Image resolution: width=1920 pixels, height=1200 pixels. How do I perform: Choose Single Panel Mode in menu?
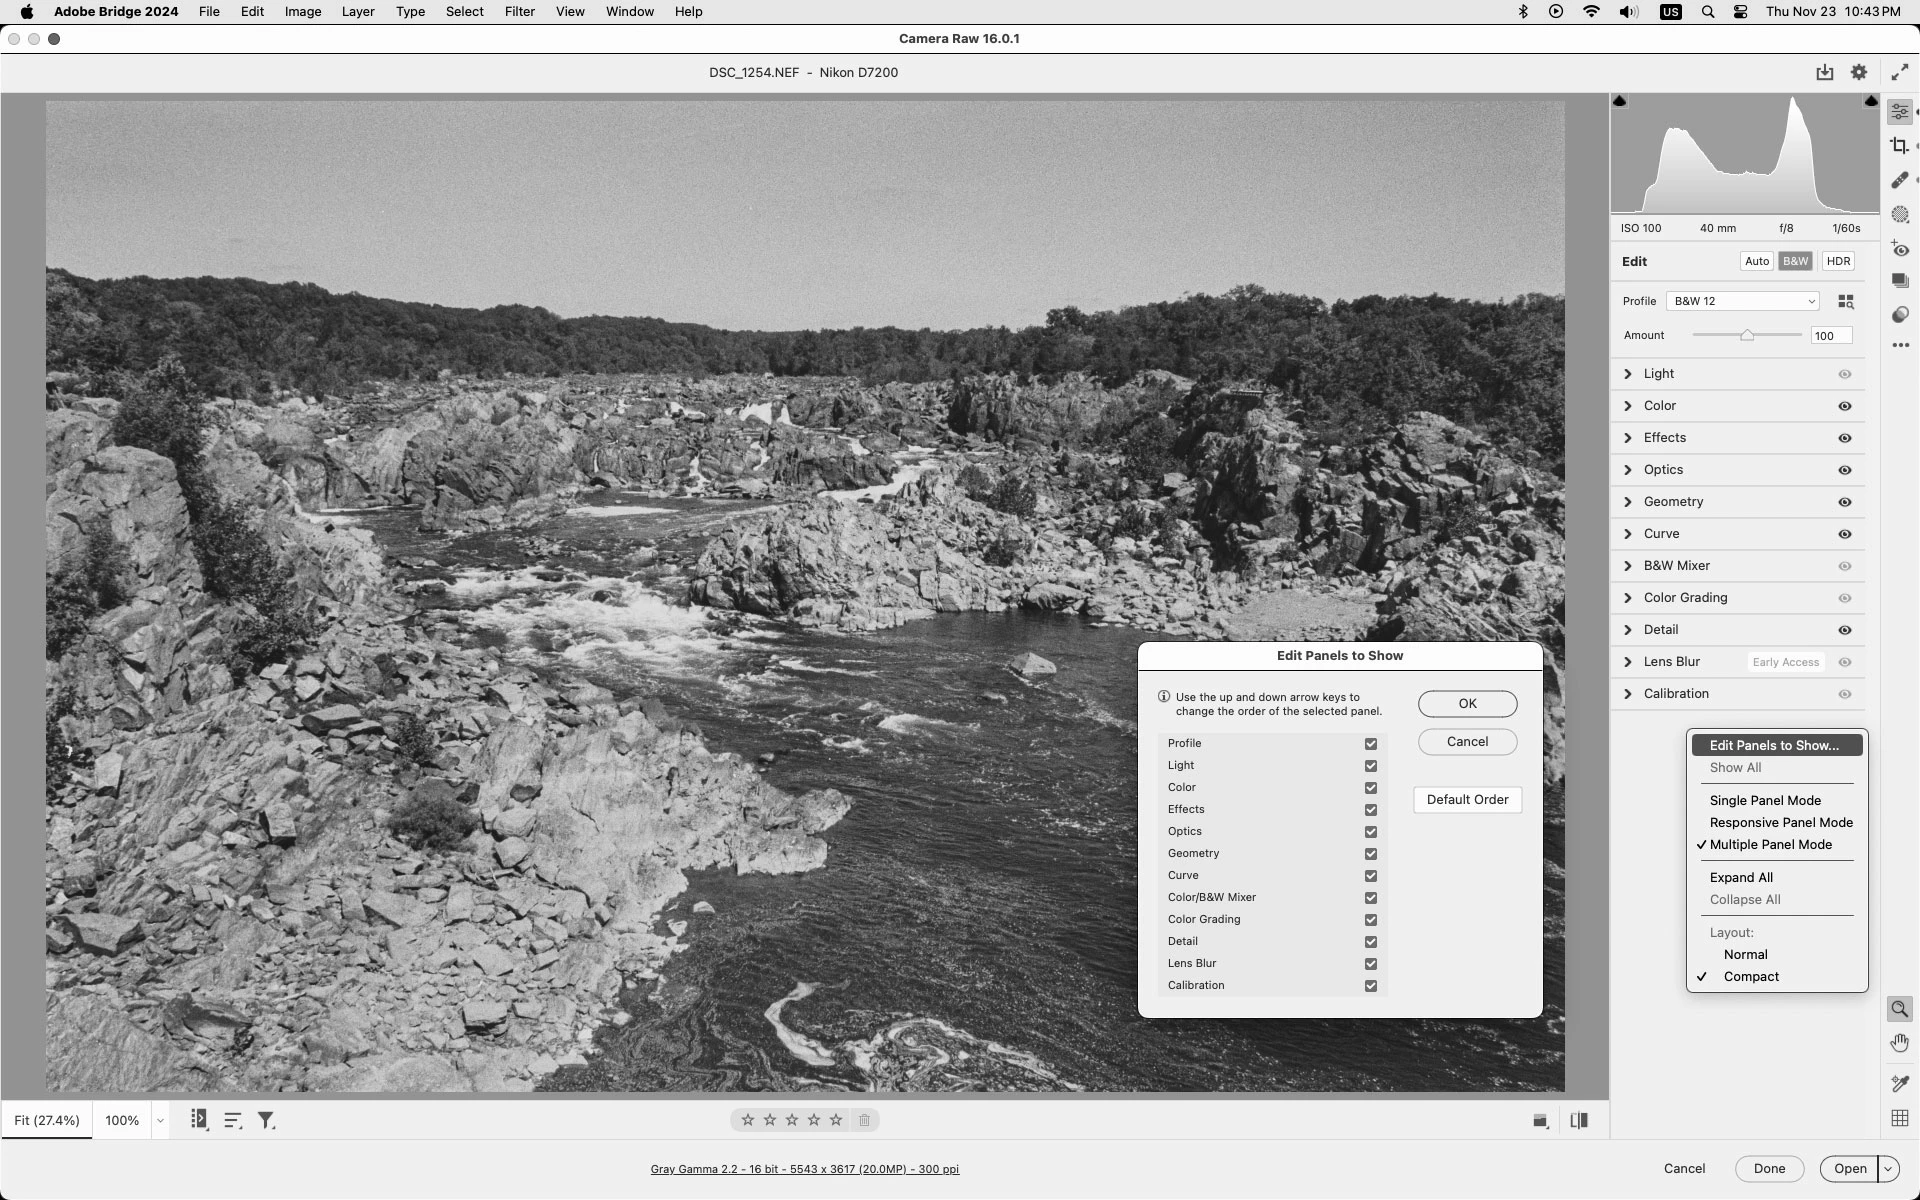[1764, 800]
